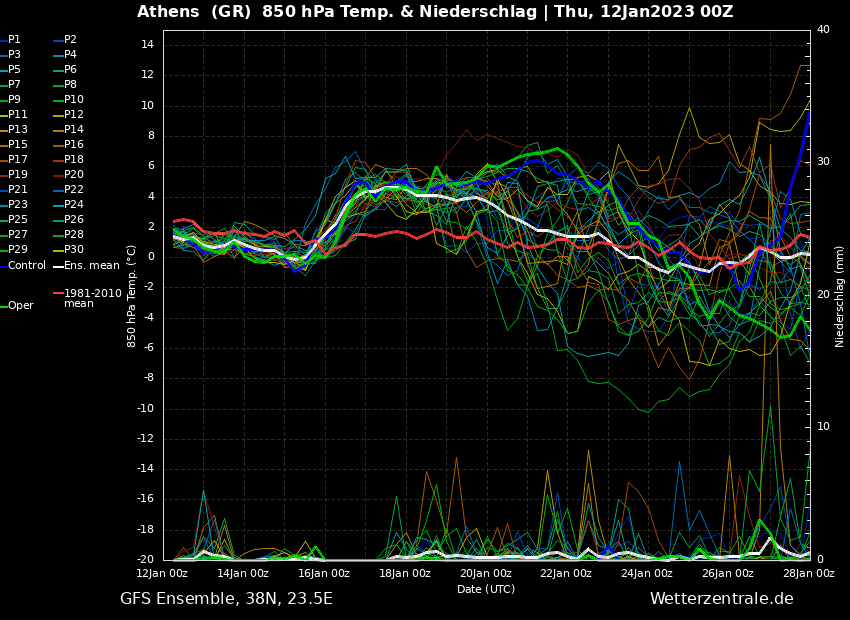850x620 pixels.
Task: Click the P1 legend entry
Action: tap(14, 40)
